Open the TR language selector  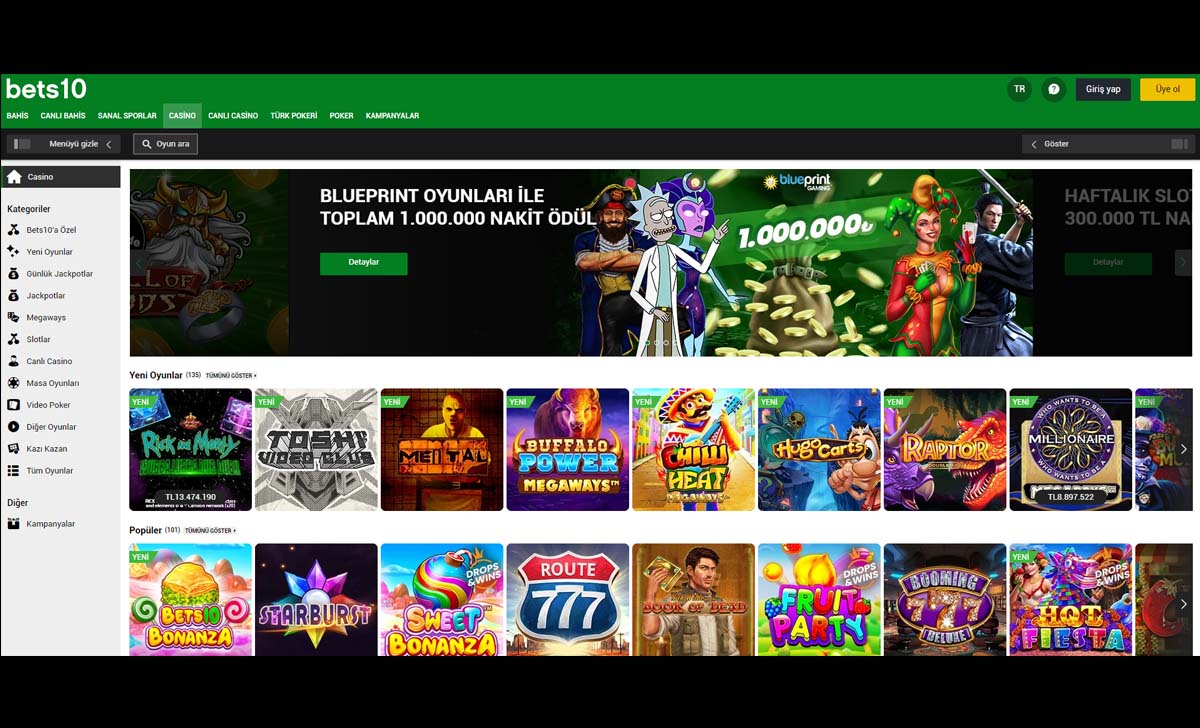[x=1019, y=89]
